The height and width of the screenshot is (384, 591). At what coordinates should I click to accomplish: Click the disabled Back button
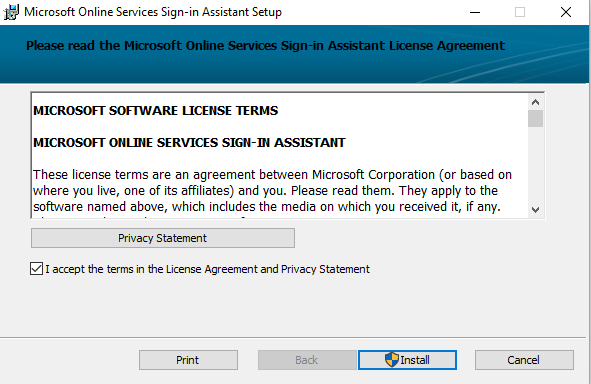(x=307, y=360)
